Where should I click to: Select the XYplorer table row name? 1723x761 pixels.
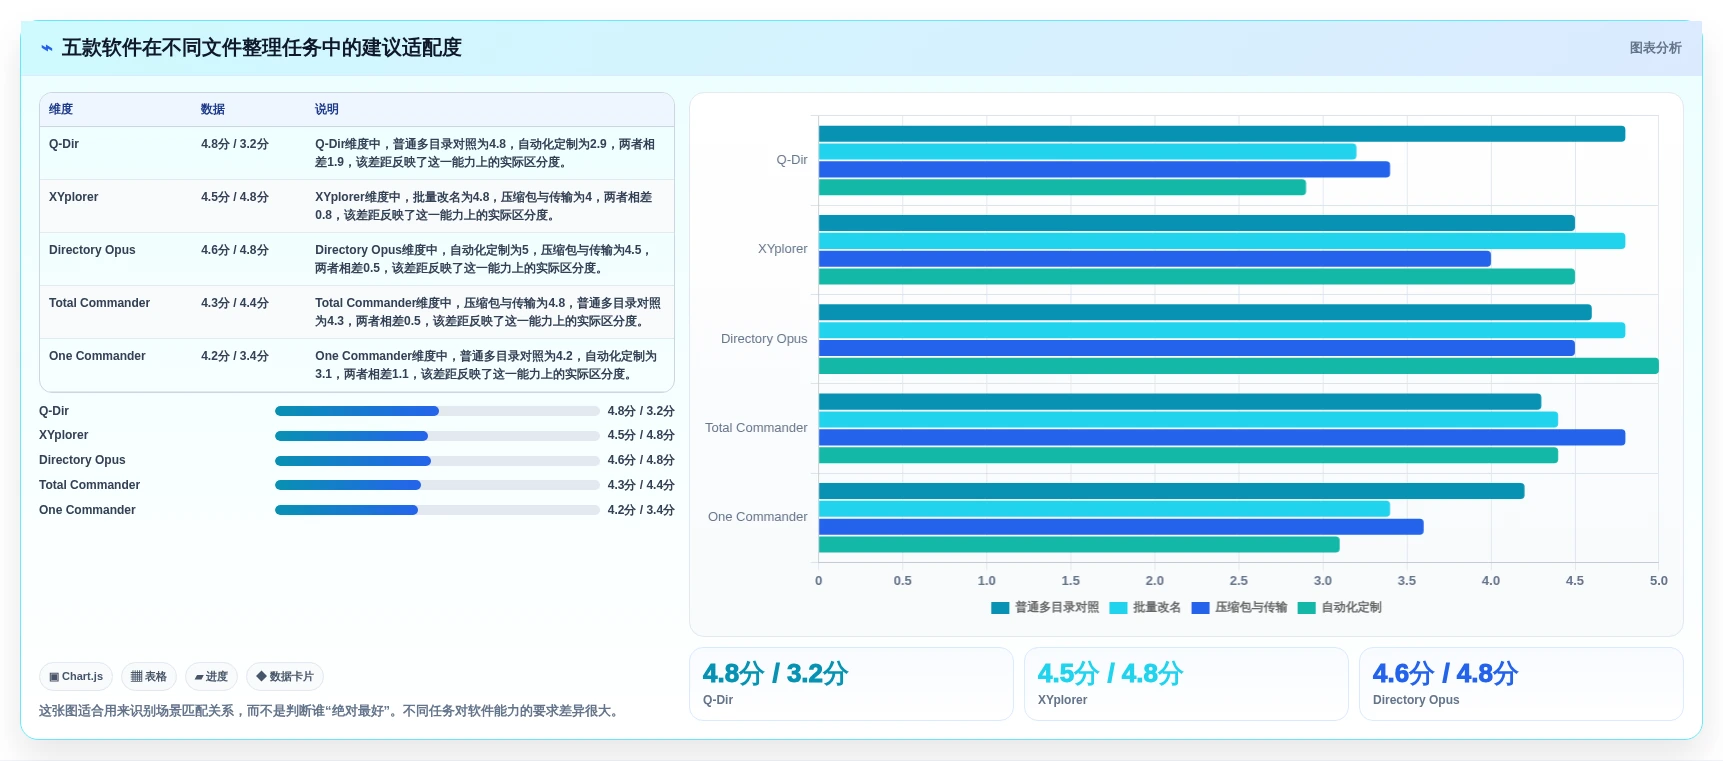[x=74, y=197]
